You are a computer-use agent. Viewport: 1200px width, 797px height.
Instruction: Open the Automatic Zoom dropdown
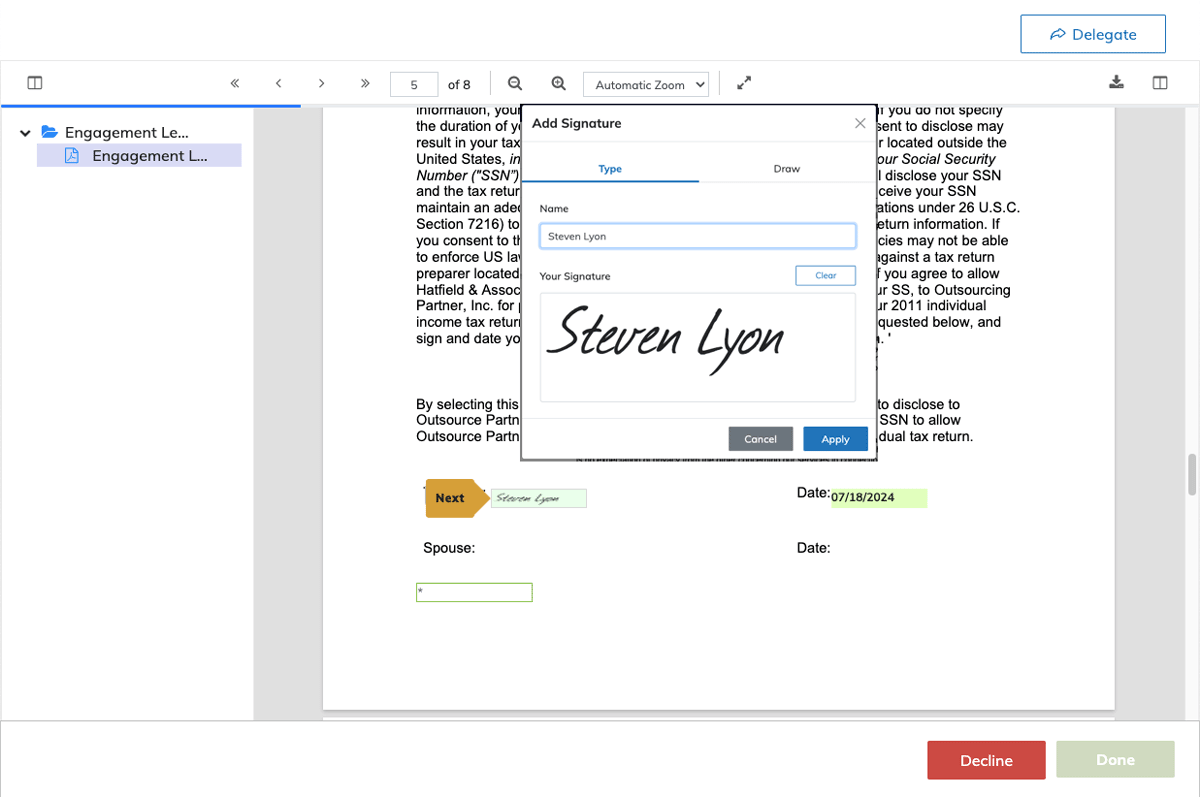click(645, 85)
